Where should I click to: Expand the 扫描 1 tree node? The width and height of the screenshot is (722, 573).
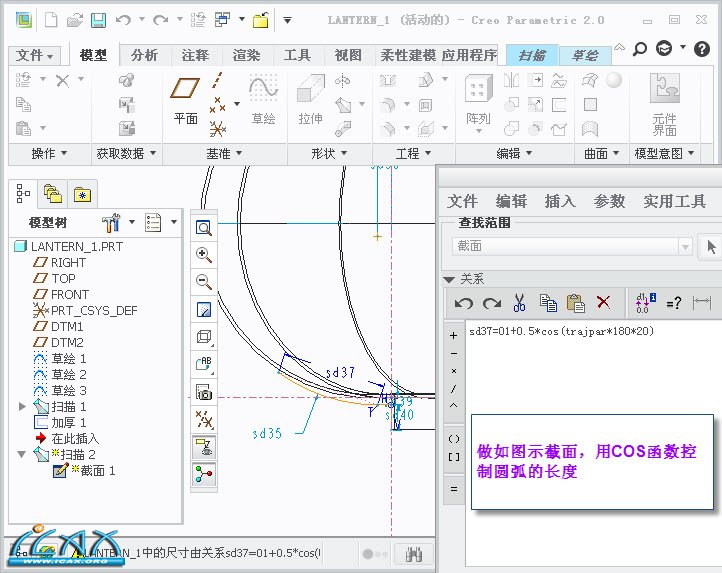coord(22,406)
